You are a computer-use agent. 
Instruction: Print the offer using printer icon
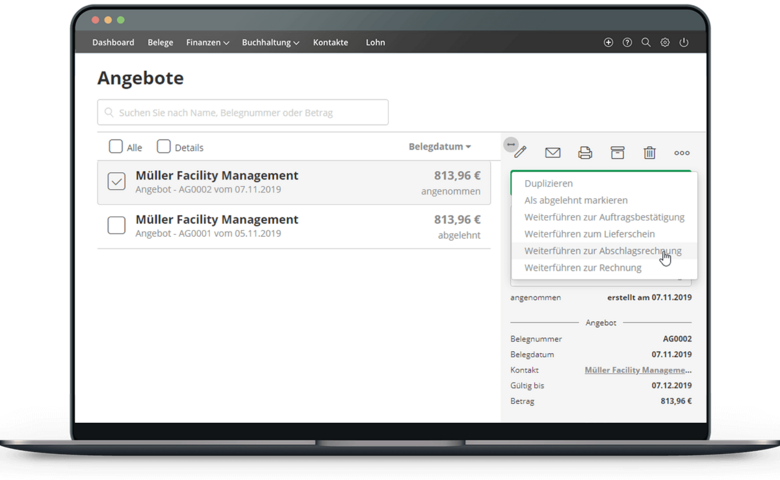pyautogui.click(x=585, y=153)
